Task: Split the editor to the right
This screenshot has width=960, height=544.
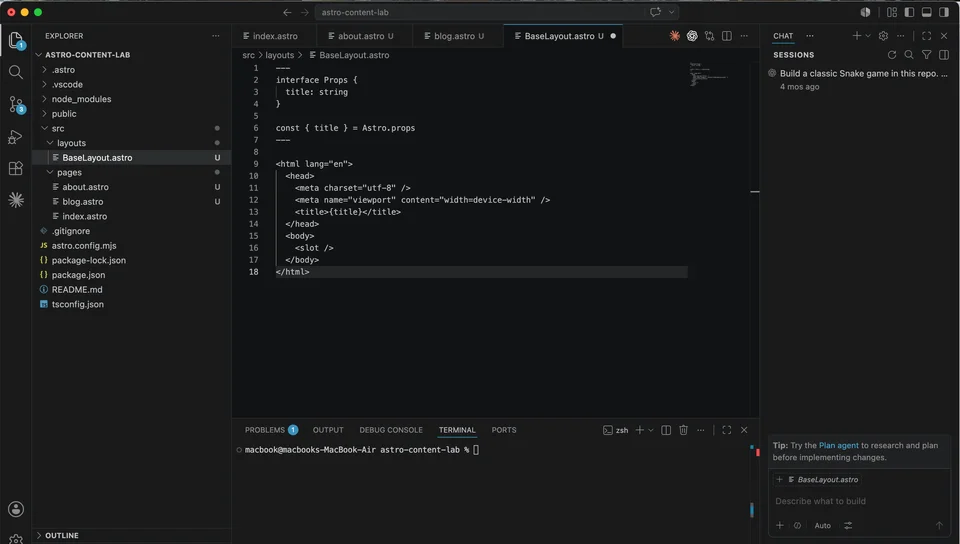Action: point(727,36)
